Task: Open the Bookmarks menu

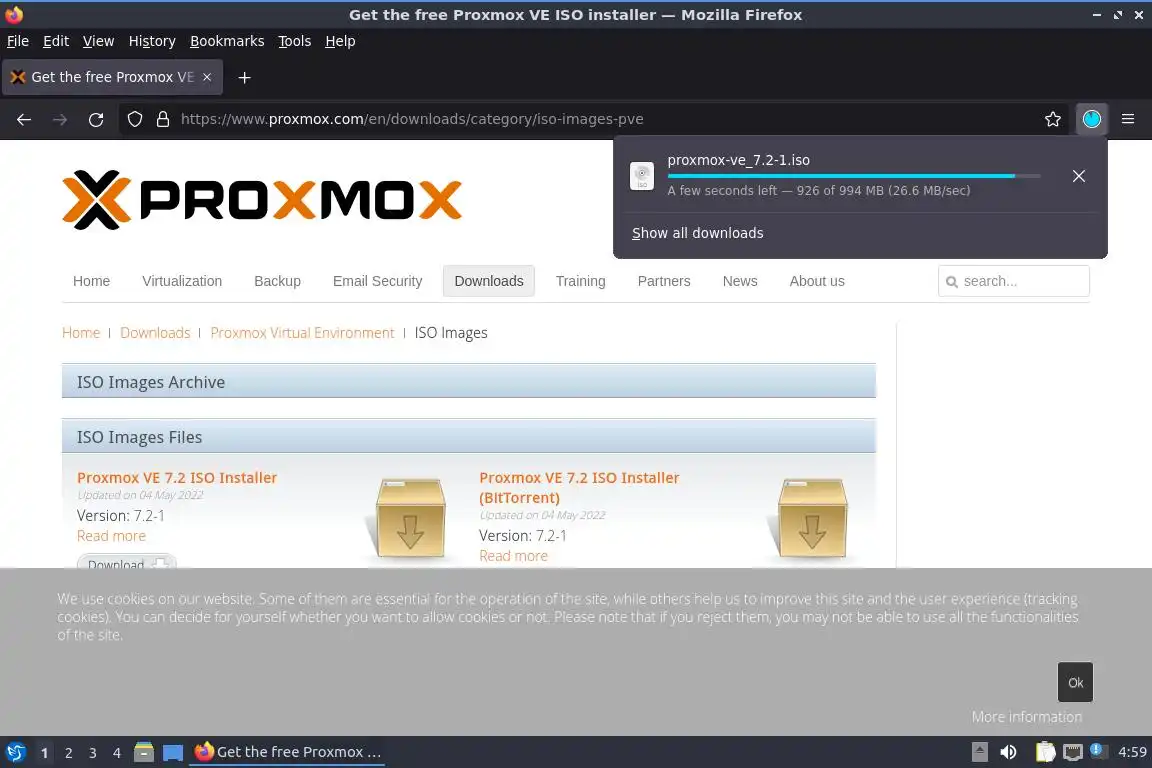Action: (x=227, y=41)
